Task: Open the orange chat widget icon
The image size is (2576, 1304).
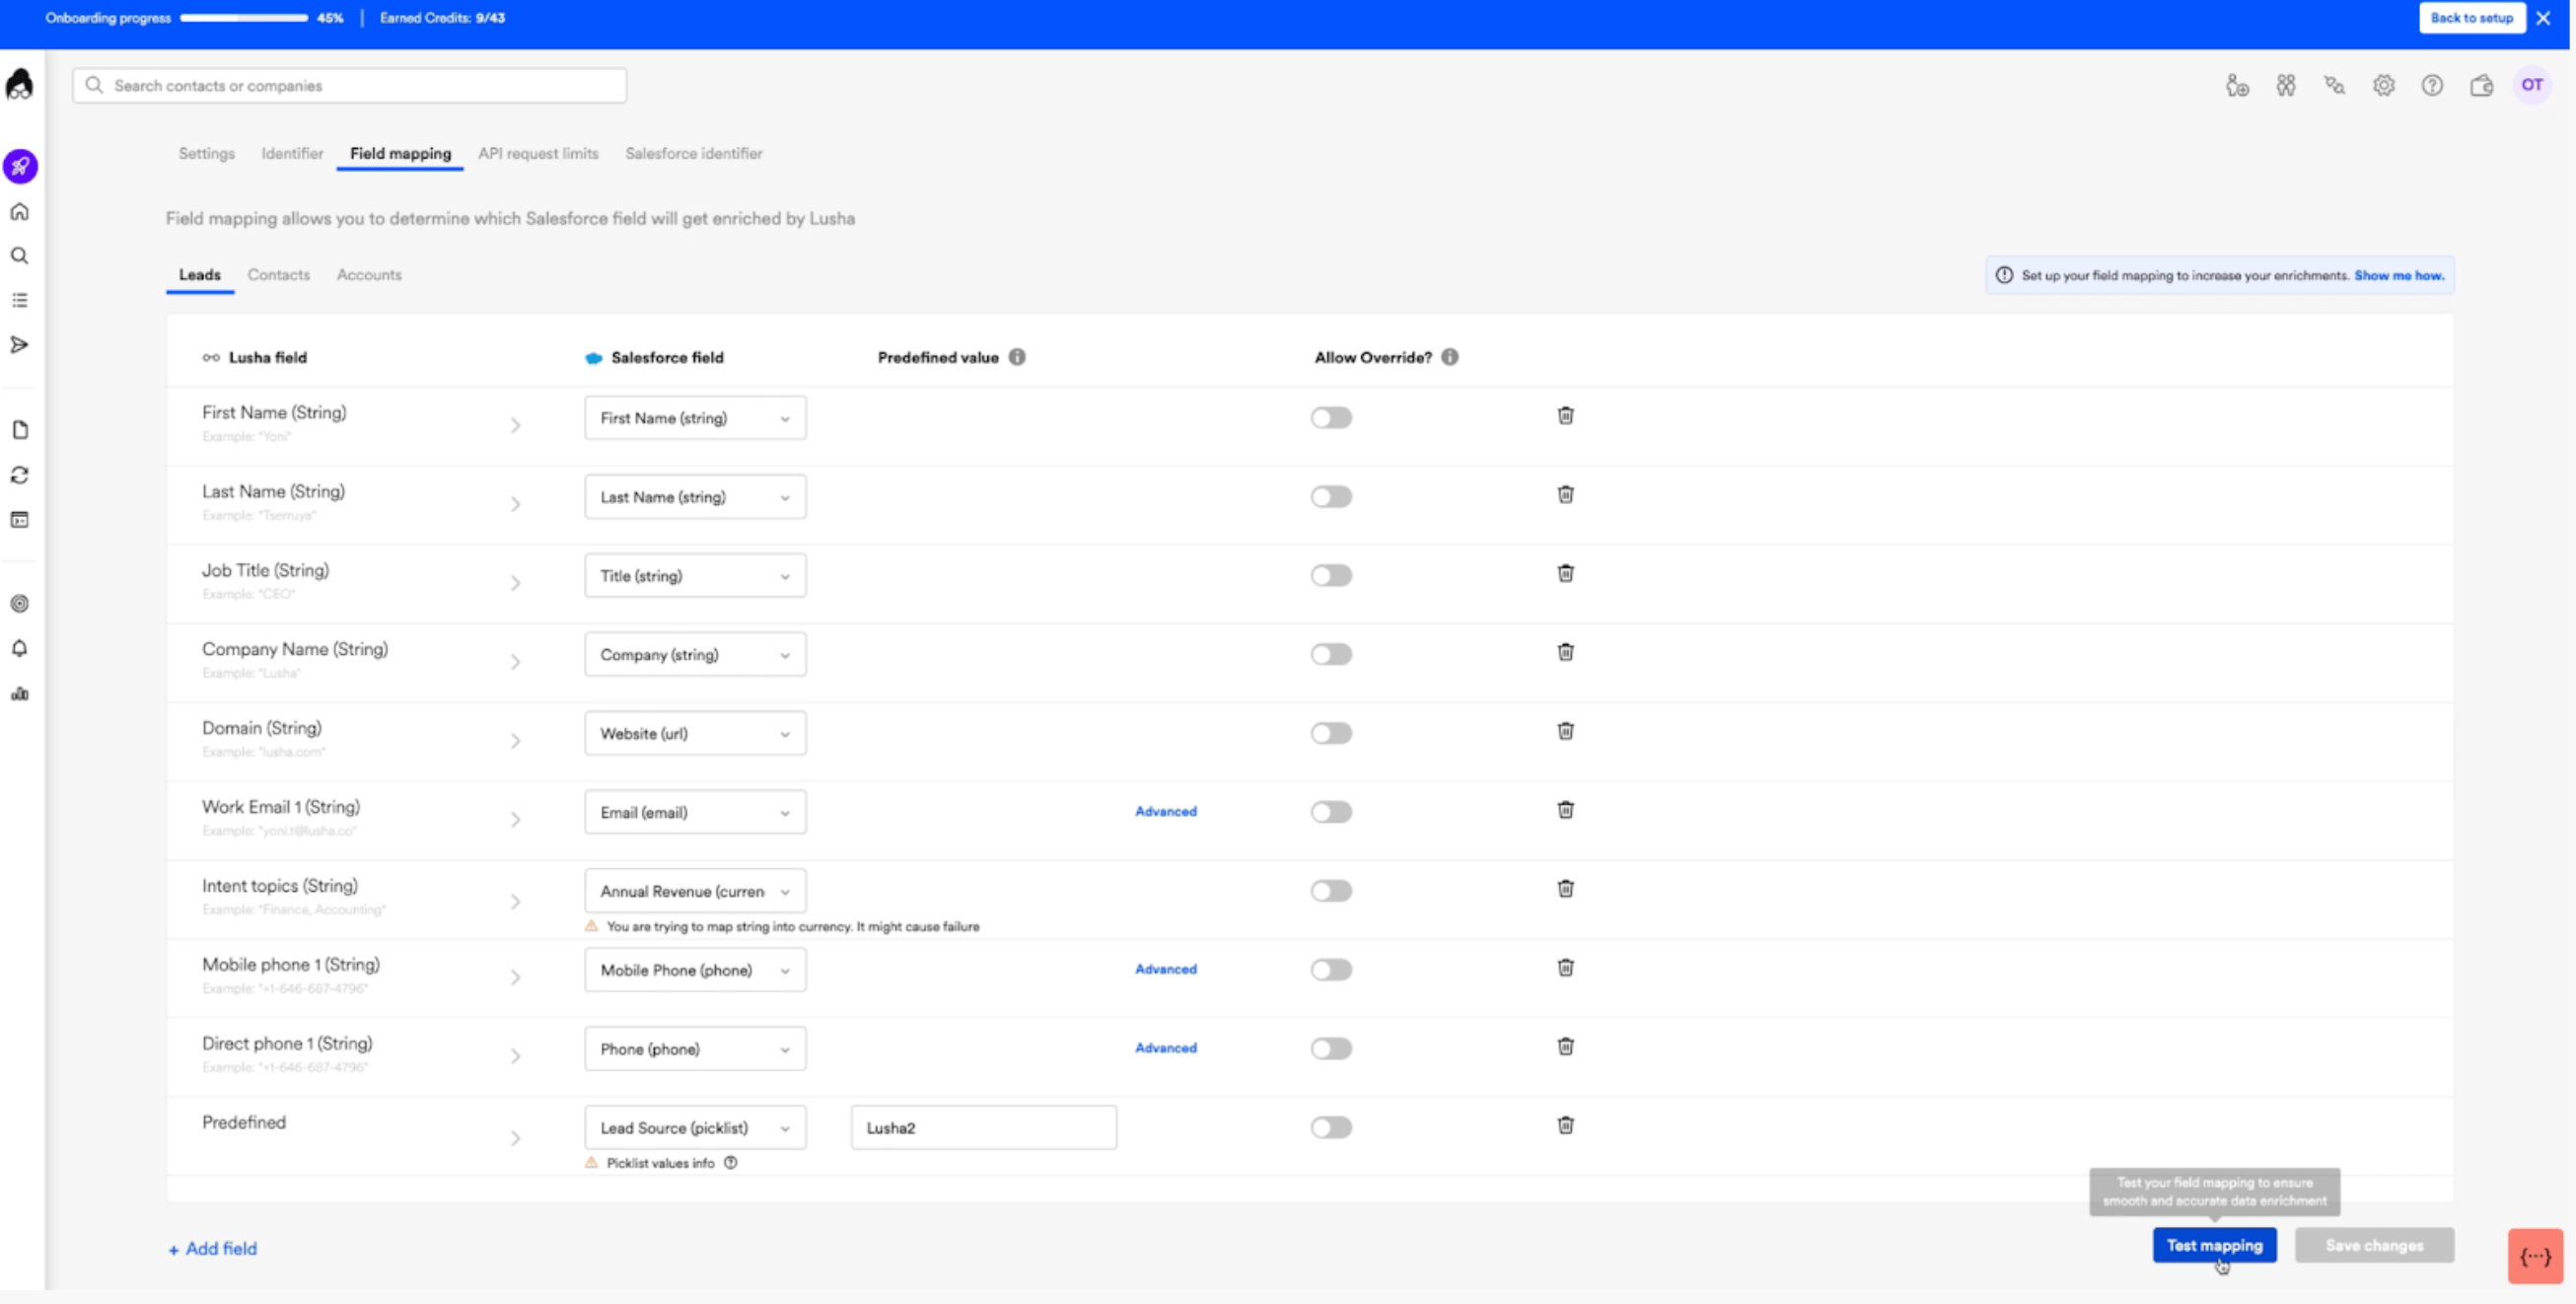Action: point(2534,1256)
